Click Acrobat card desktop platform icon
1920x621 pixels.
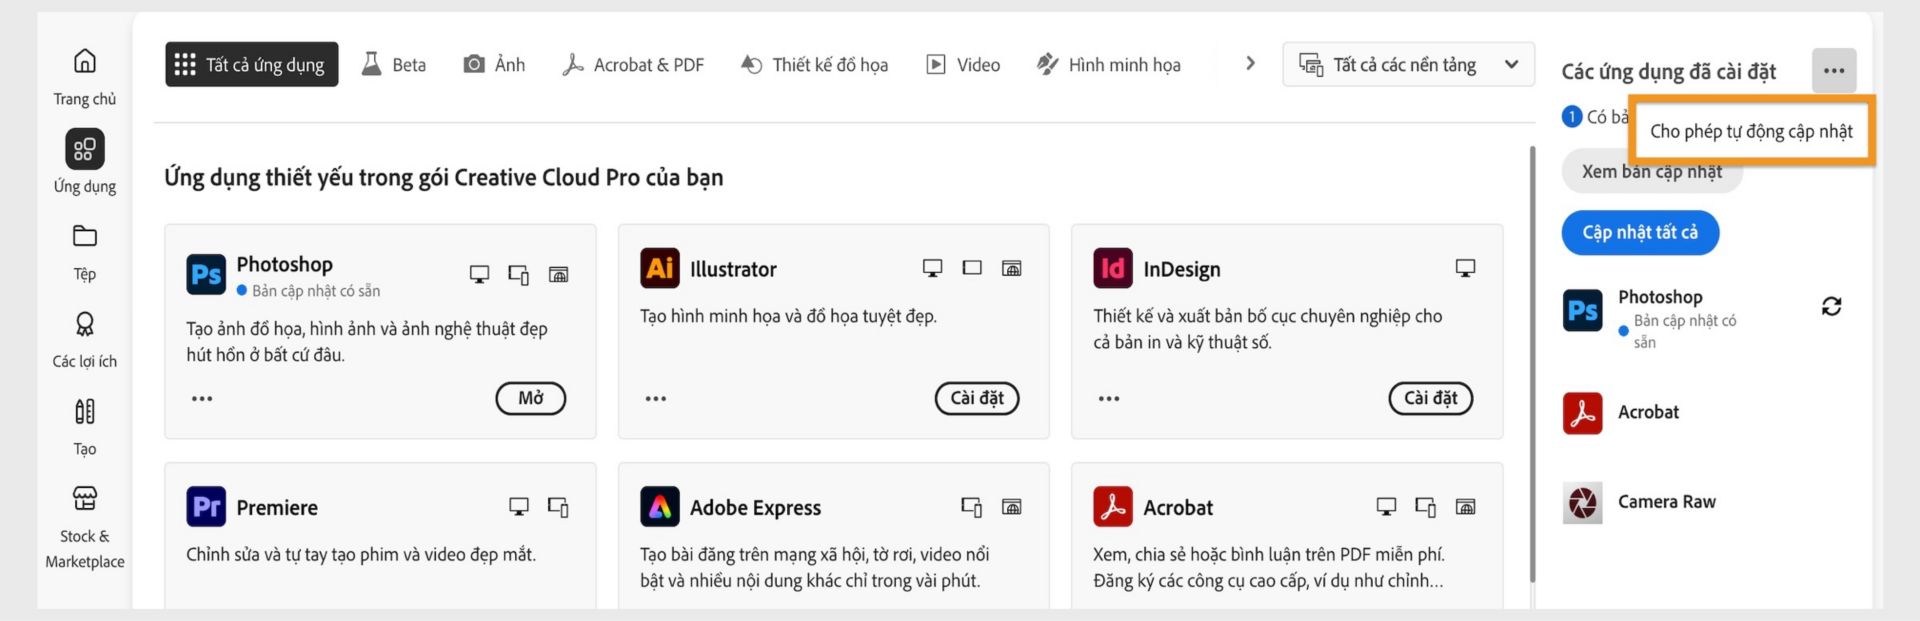[x=1386, y=506]
